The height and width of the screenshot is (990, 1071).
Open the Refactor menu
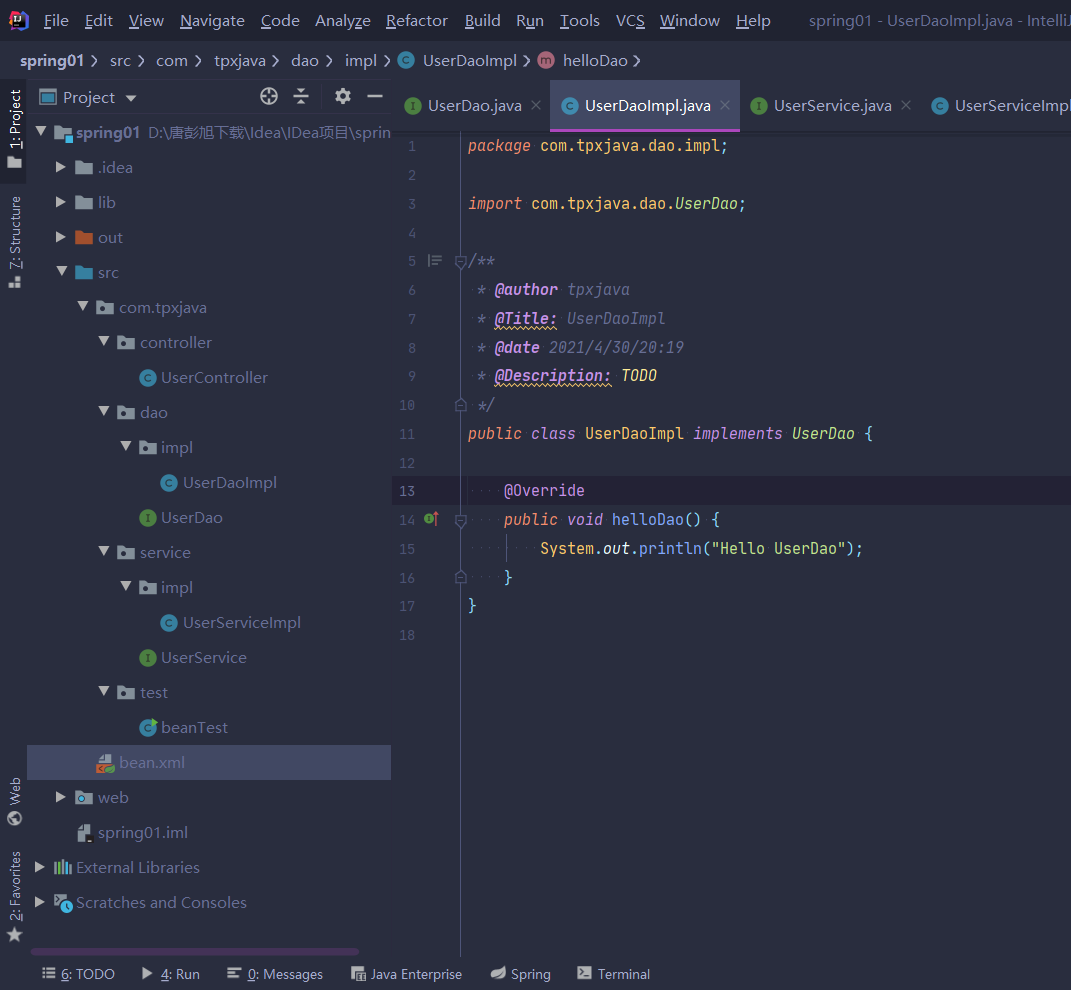click(x=417, y=21)
